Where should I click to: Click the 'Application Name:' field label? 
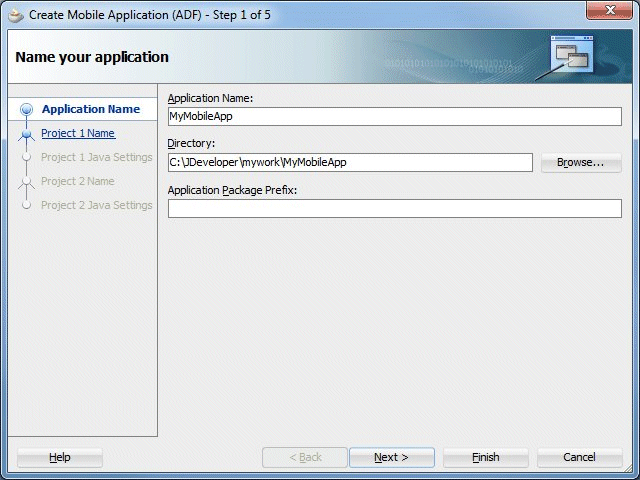210,98
